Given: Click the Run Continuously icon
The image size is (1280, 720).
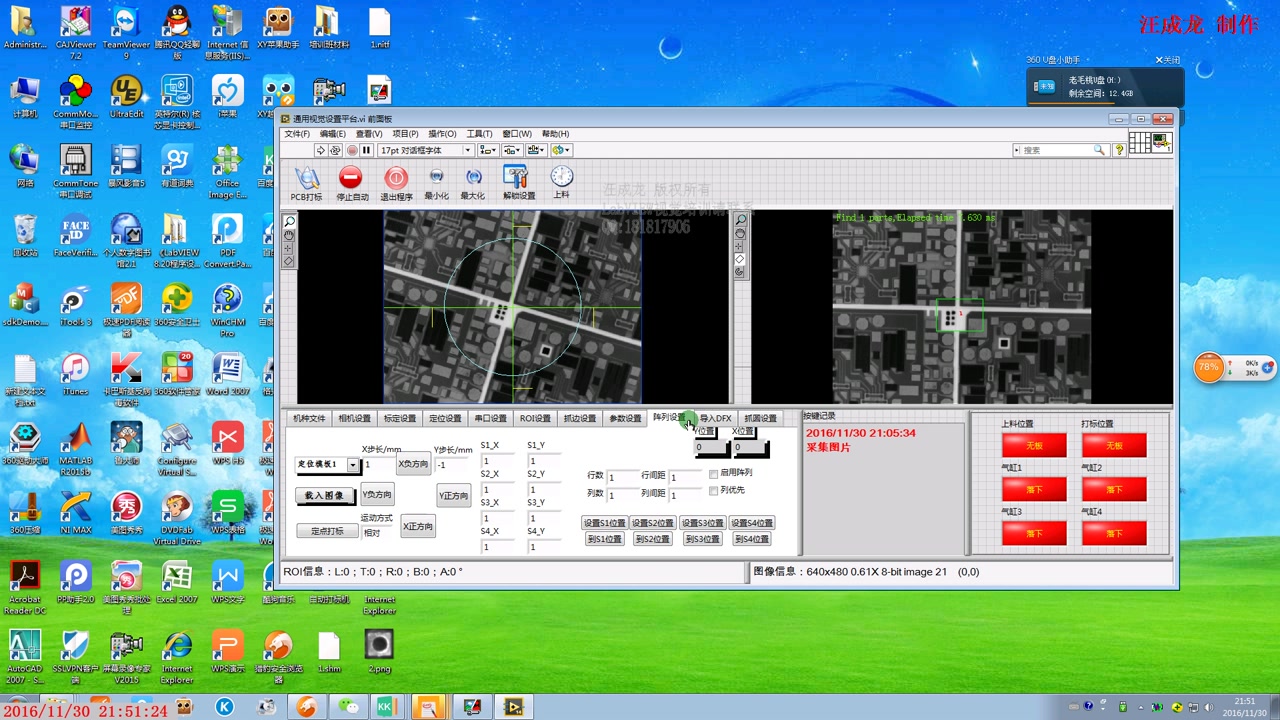Looking at the screenshot, I should [336, 150].
